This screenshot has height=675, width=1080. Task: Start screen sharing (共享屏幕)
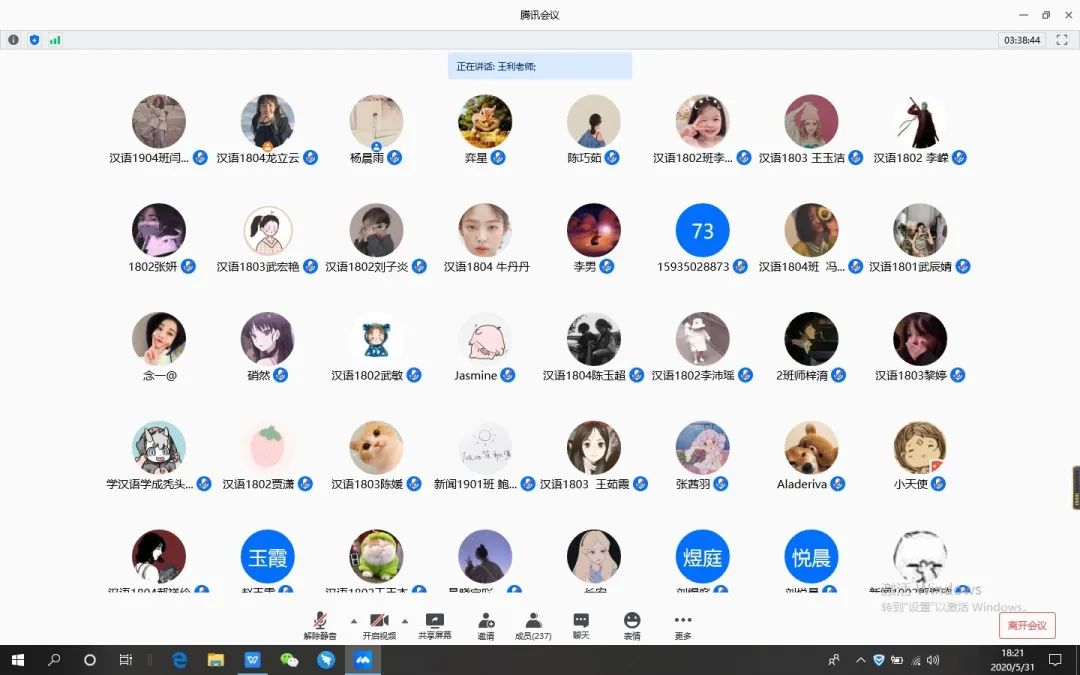tap(434, 624)
